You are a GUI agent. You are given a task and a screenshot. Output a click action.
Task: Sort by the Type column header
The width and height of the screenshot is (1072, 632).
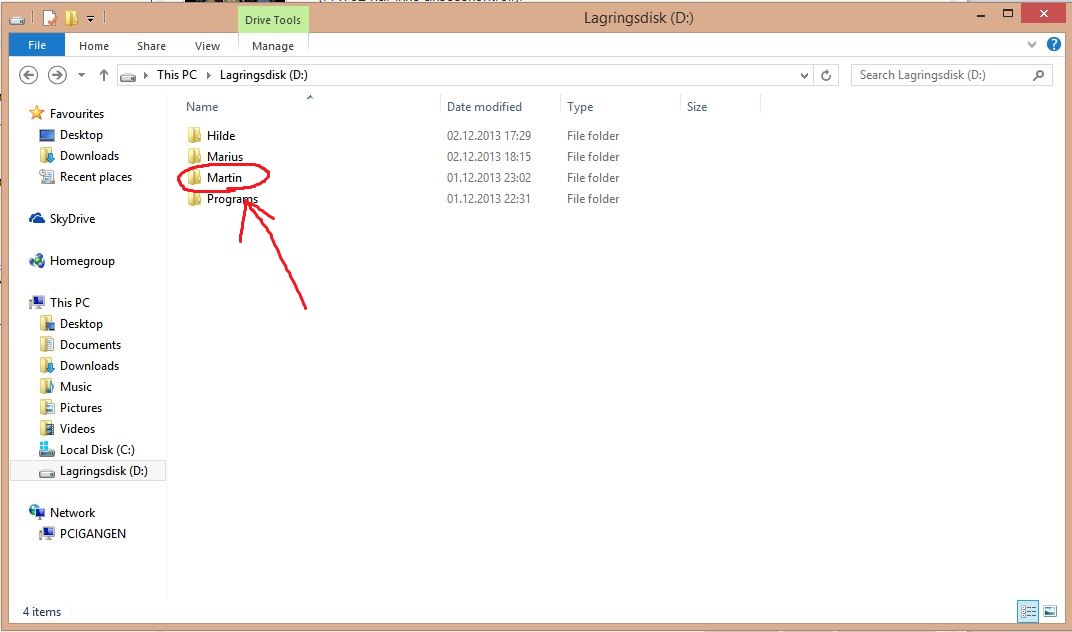pos(580,107)
